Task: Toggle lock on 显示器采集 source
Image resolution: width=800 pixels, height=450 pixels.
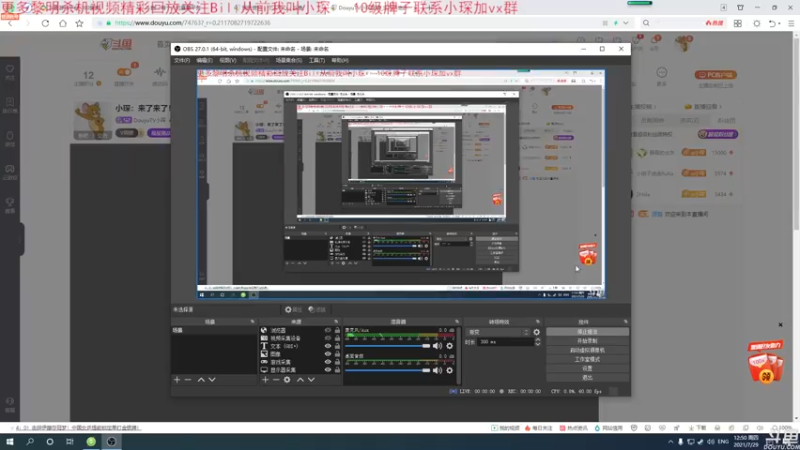Action: pos(337,370)
